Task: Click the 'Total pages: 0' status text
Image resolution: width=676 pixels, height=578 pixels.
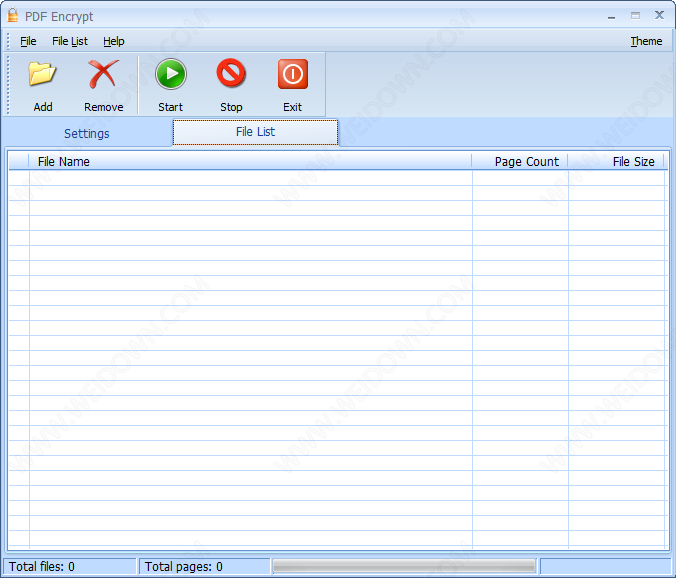Action: (x=184, y=566)
